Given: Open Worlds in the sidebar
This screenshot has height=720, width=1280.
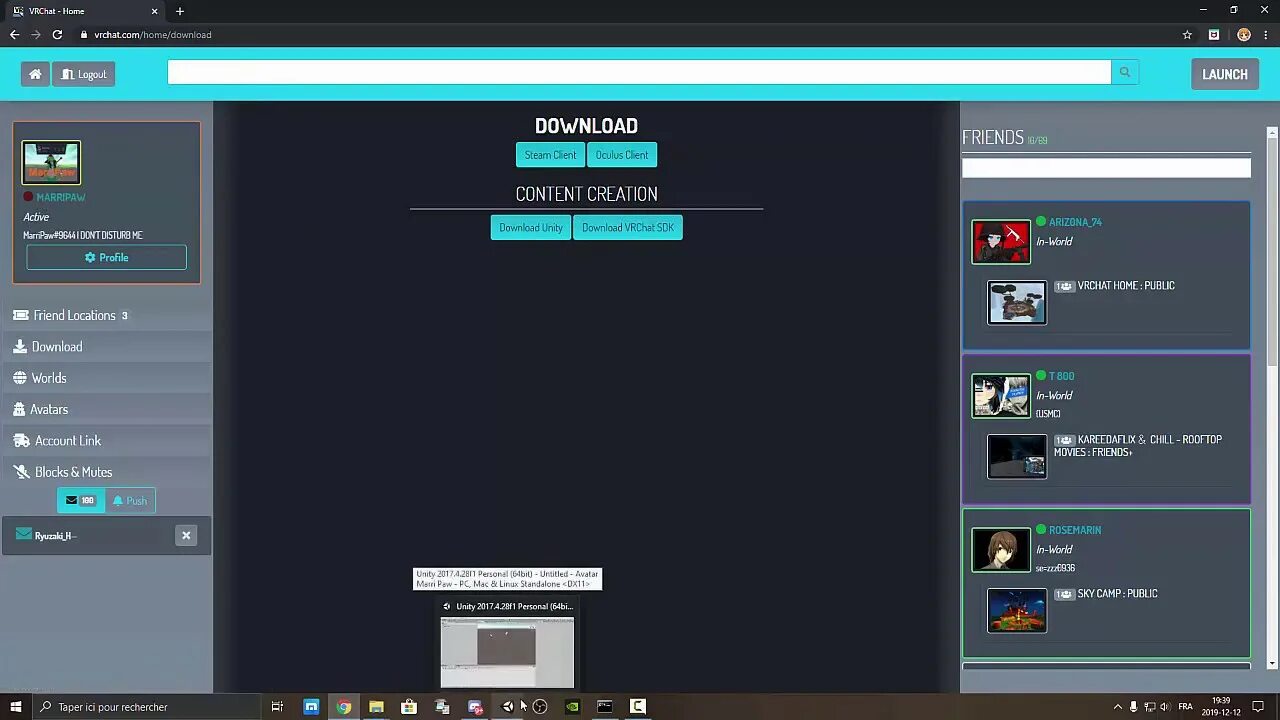Looking at the screenshot, I should tap(106, 378).
